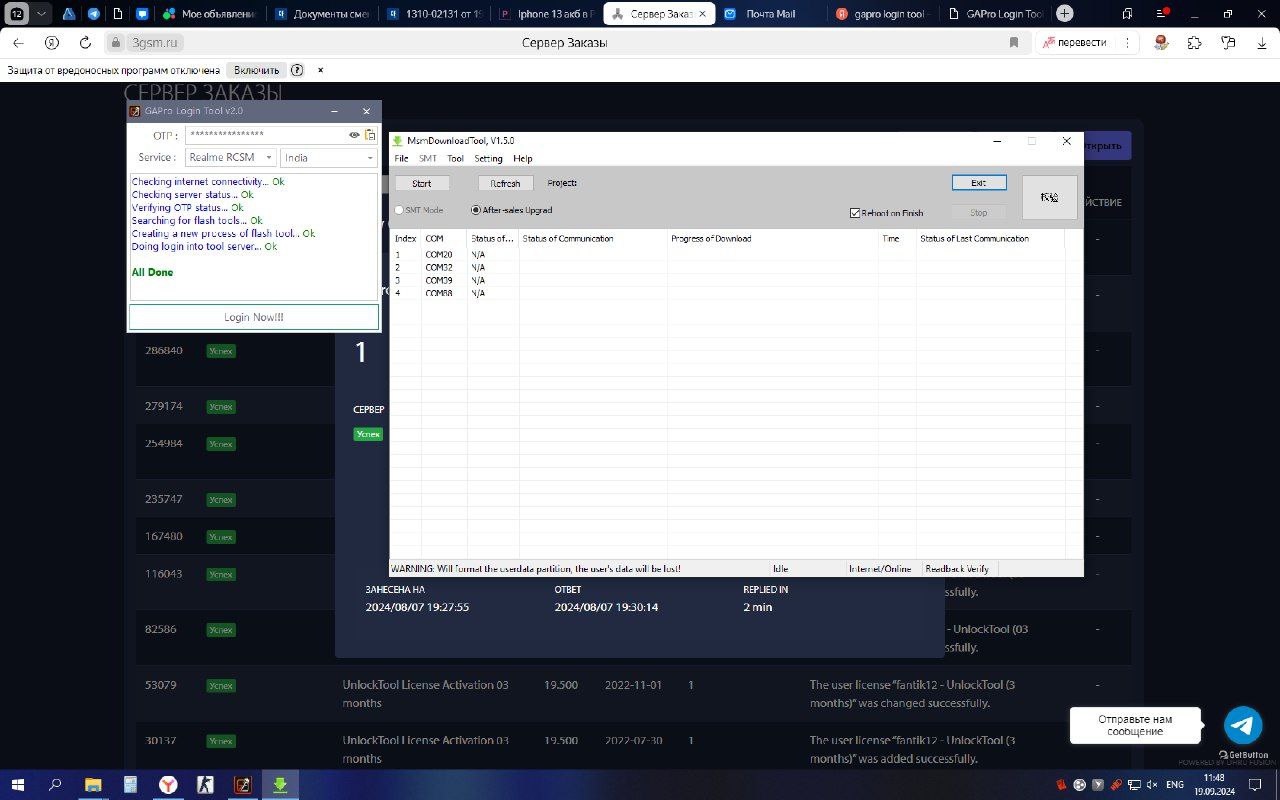Select the COM39 row in the port list
Viewport: 1280px width, 800px height.
pyautogui.click(x=728, y=281)
